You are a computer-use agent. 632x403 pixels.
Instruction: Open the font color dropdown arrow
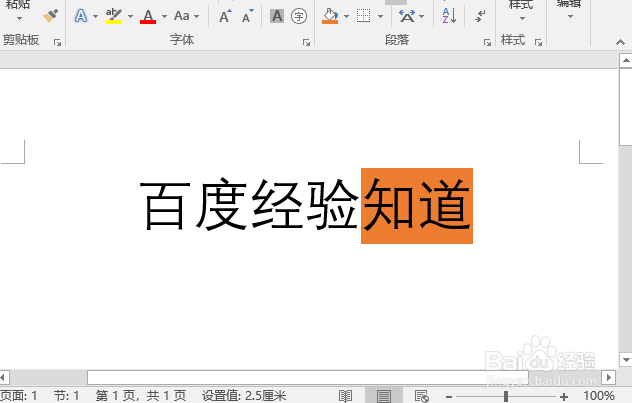(x=164, y=17)
